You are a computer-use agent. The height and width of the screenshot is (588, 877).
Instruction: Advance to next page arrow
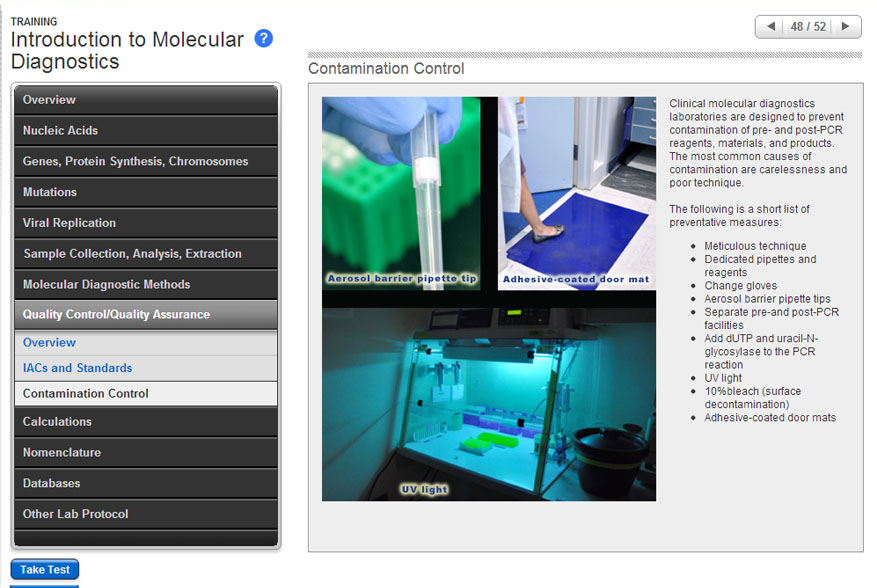click(845, 26)
